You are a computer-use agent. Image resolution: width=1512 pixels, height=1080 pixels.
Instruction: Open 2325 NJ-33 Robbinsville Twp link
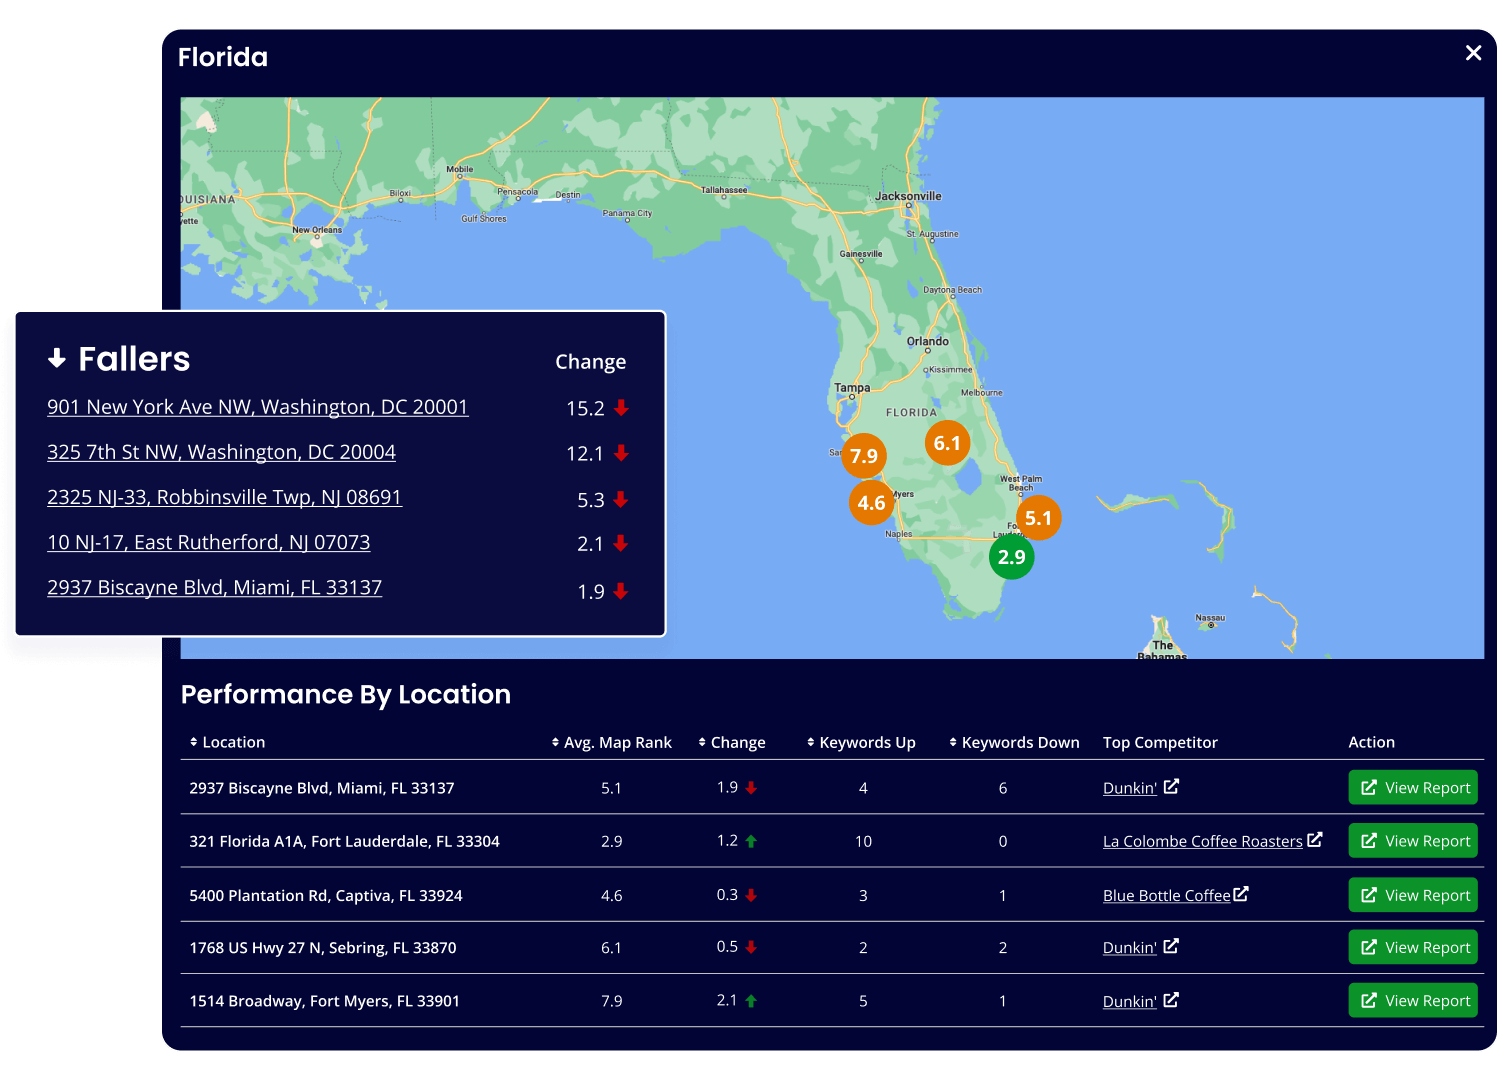tap(224, 497)
